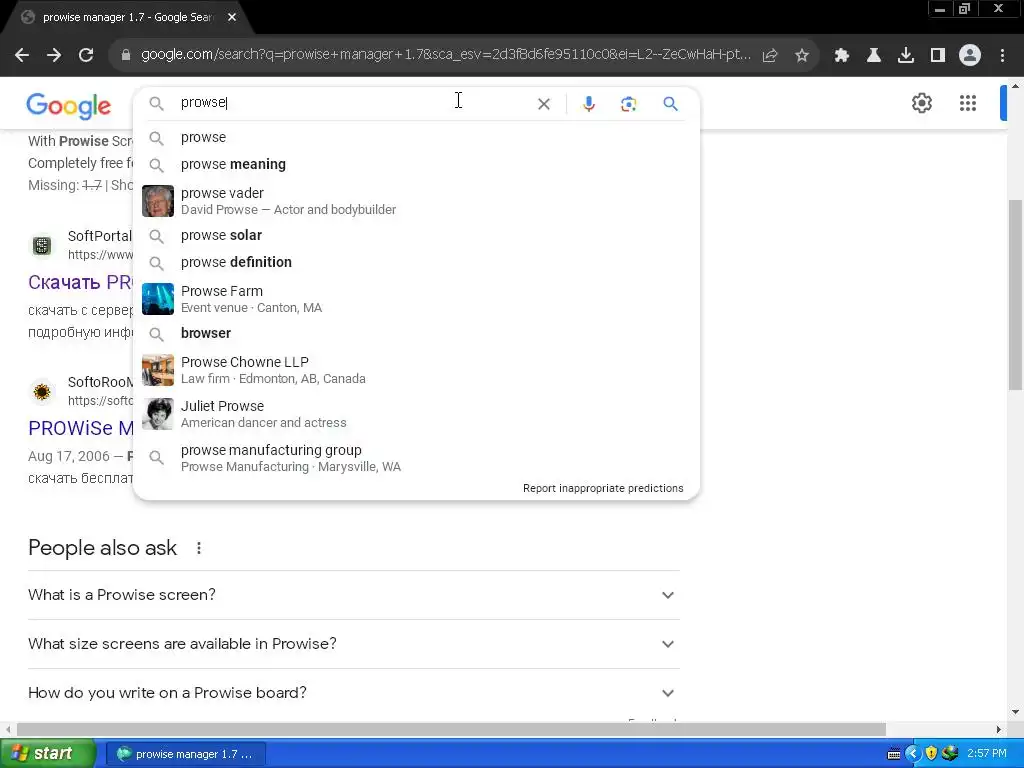1024x768 pixels.
Task: Open the Google apps grid
Action: point(967,103)
